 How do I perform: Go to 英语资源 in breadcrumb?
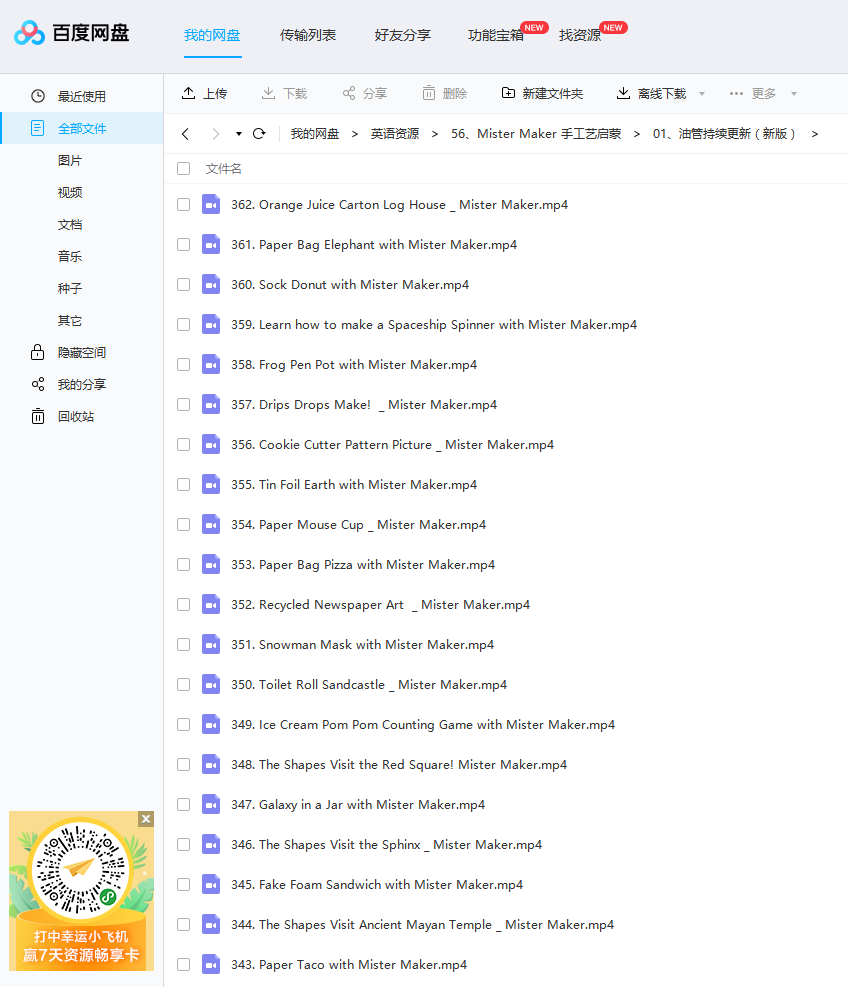pyautogui.click(x=395, y=133)
